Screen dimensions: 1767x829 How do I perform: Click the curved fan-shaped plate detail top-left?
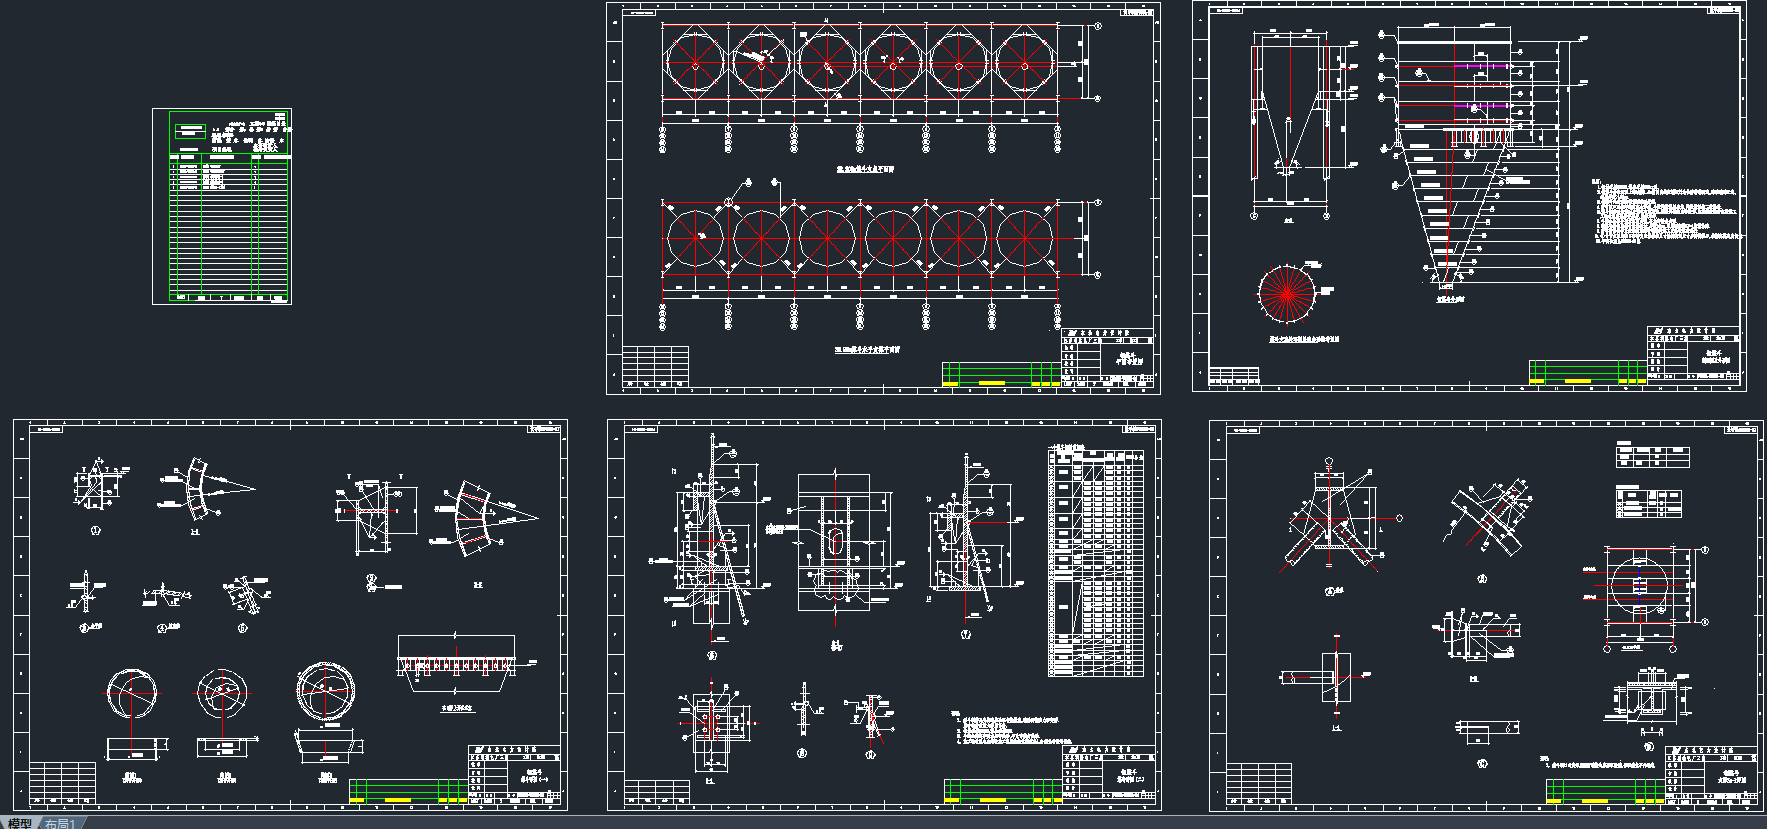200,488
